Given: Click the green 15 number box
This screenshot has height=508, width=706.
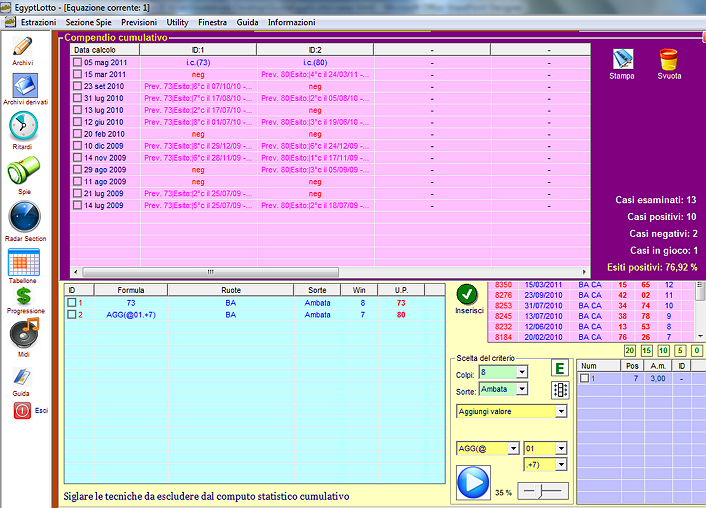Looking at the screenshot, I should click(x=647, y=350).
